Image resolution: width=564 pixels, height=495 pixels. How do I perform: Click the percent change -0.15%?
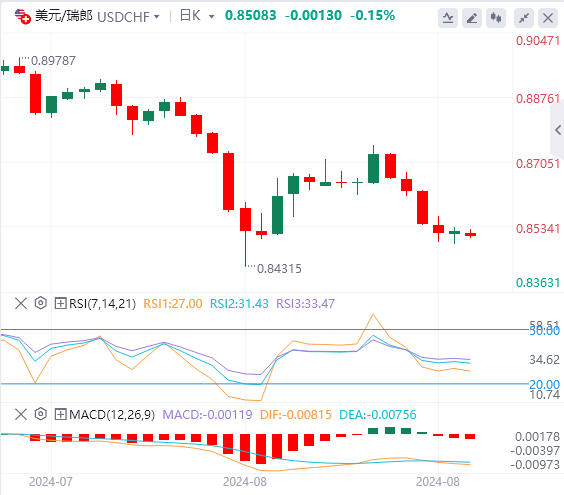(x=372, y=15)
